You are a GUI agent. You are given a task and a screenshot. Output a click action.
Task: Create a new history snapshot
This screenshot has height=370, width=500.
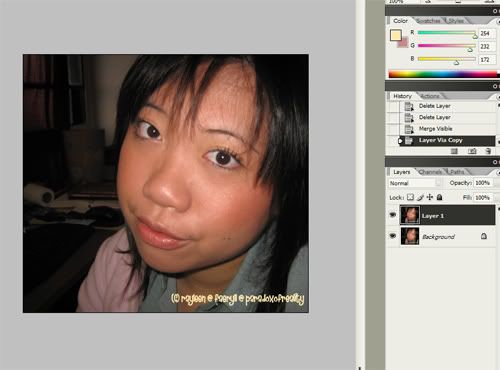[472, 151]
